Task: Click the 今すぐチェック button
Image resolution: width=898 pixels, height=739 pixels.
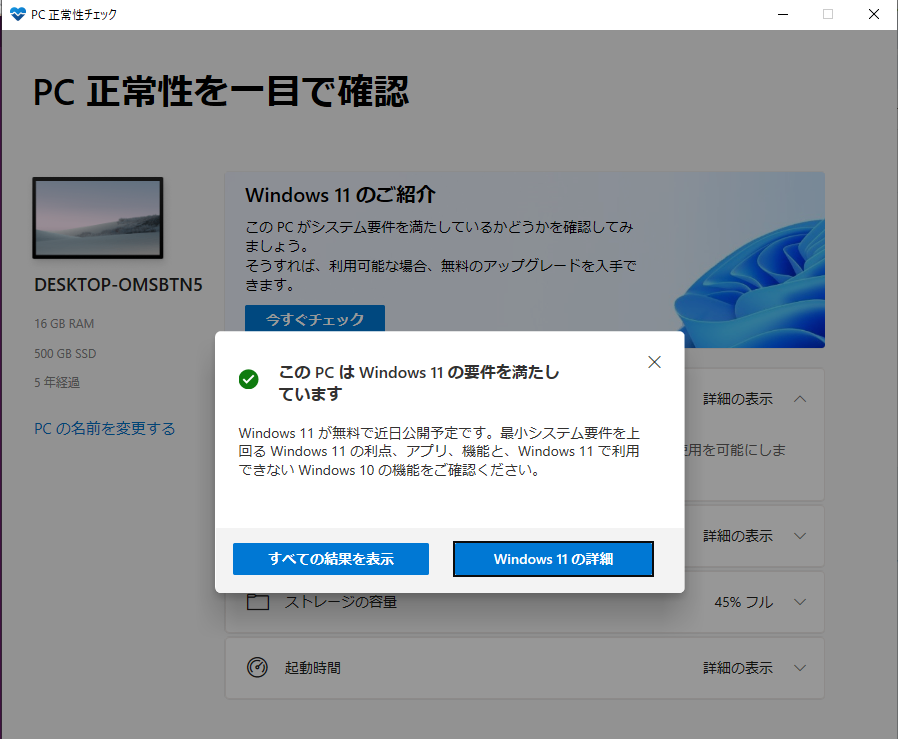Action: click(x=314, y=319)
